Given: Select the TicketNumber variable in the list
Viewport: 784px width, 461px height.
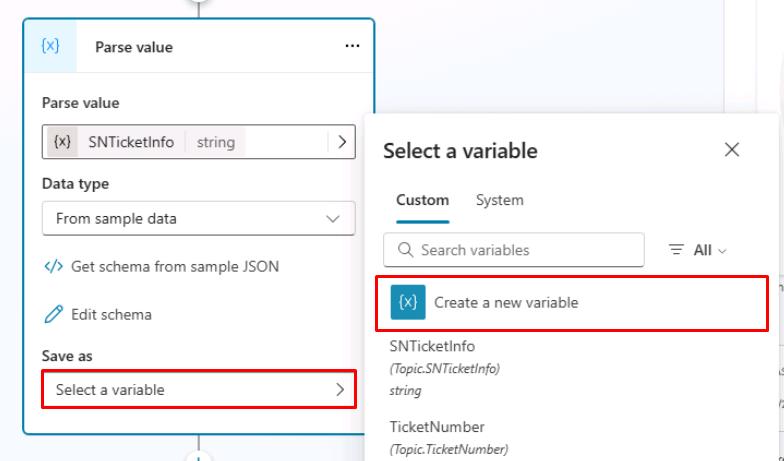Looking at the screenshot, I should (437, 427).
